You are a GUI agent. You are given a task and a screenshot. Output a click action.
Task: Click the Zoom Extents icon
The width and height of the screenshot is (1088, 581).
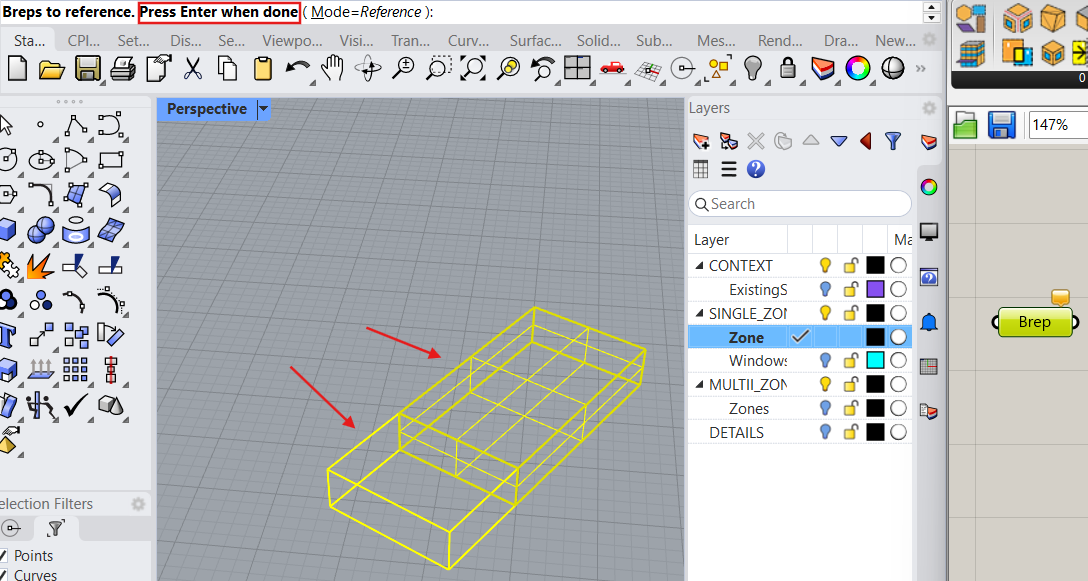(473, 69)
